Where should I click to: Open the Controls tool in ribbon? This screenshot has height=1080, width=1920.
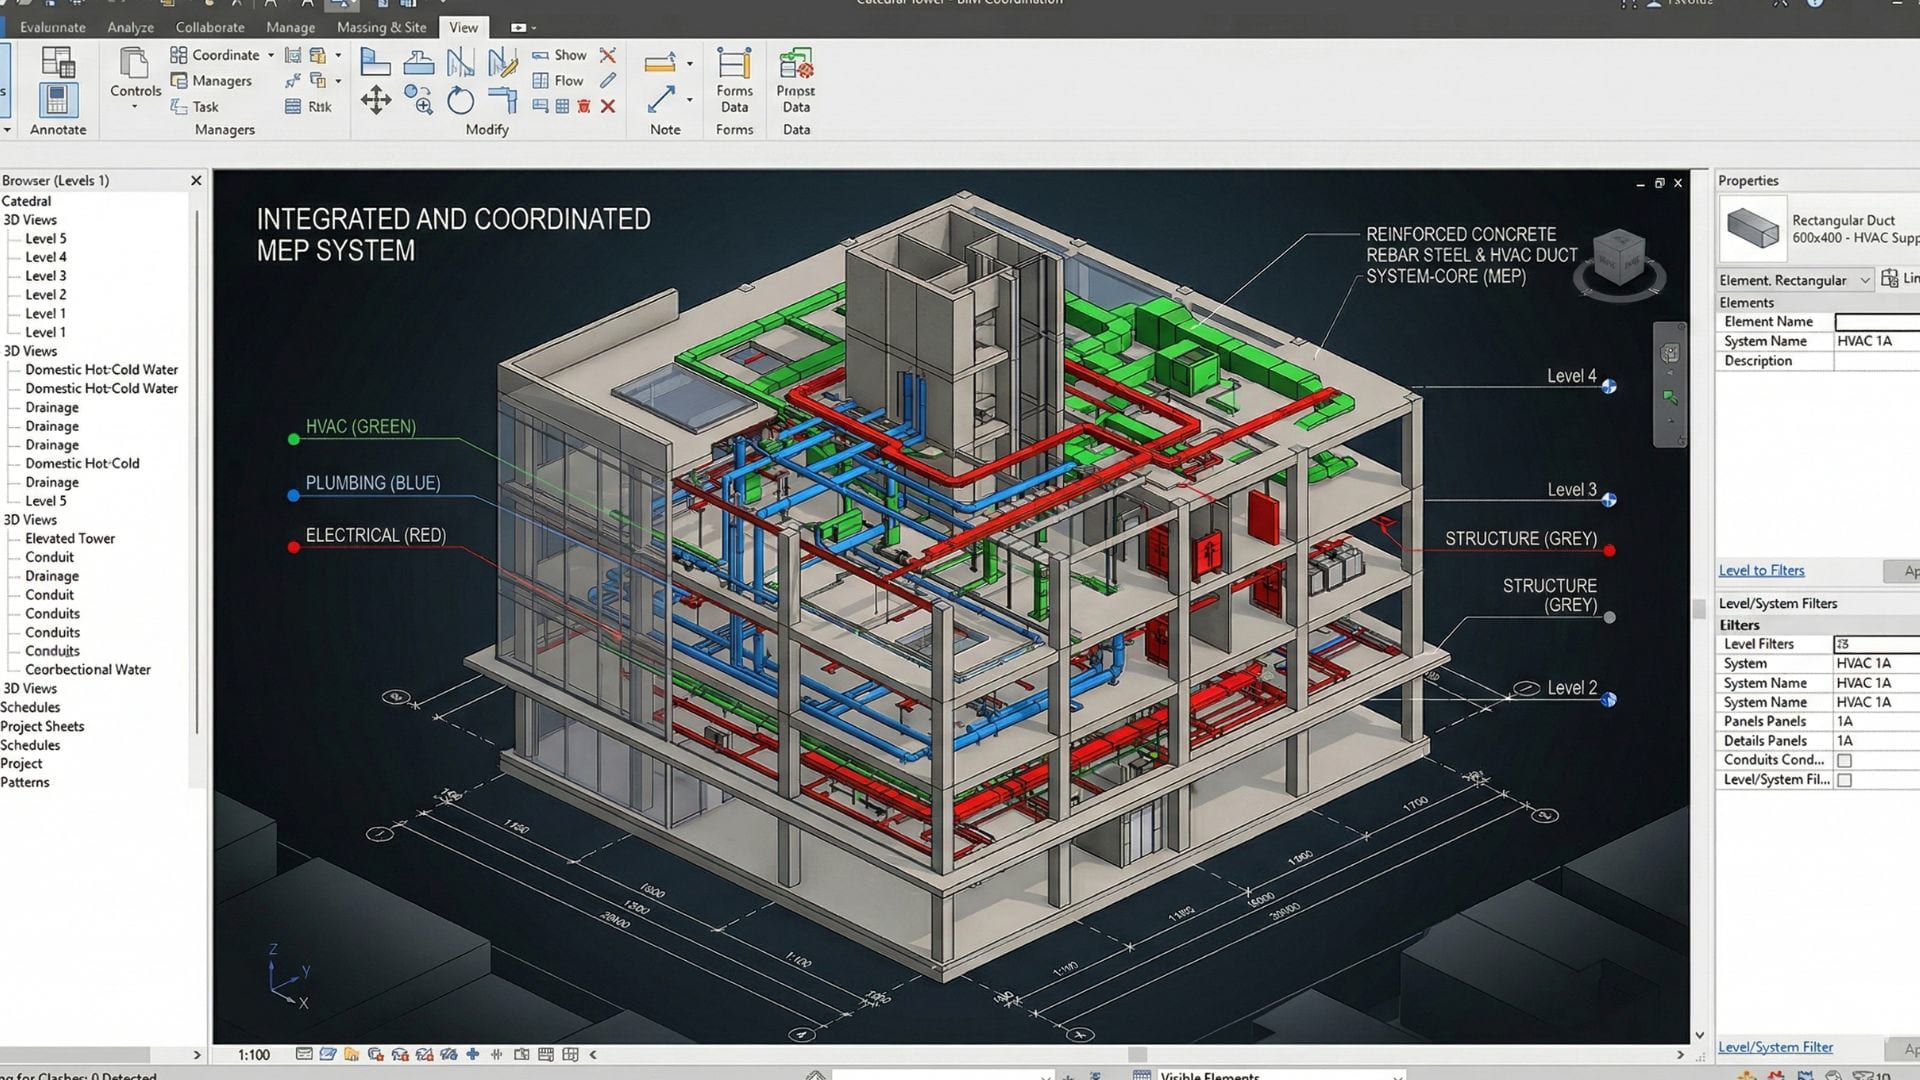click(x=135, y=73)
